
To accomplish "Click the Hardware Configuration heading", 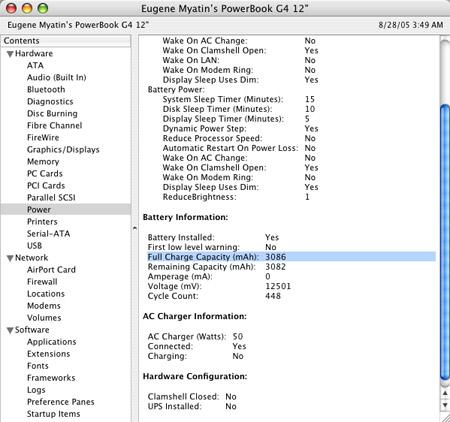I will [195, 376].
